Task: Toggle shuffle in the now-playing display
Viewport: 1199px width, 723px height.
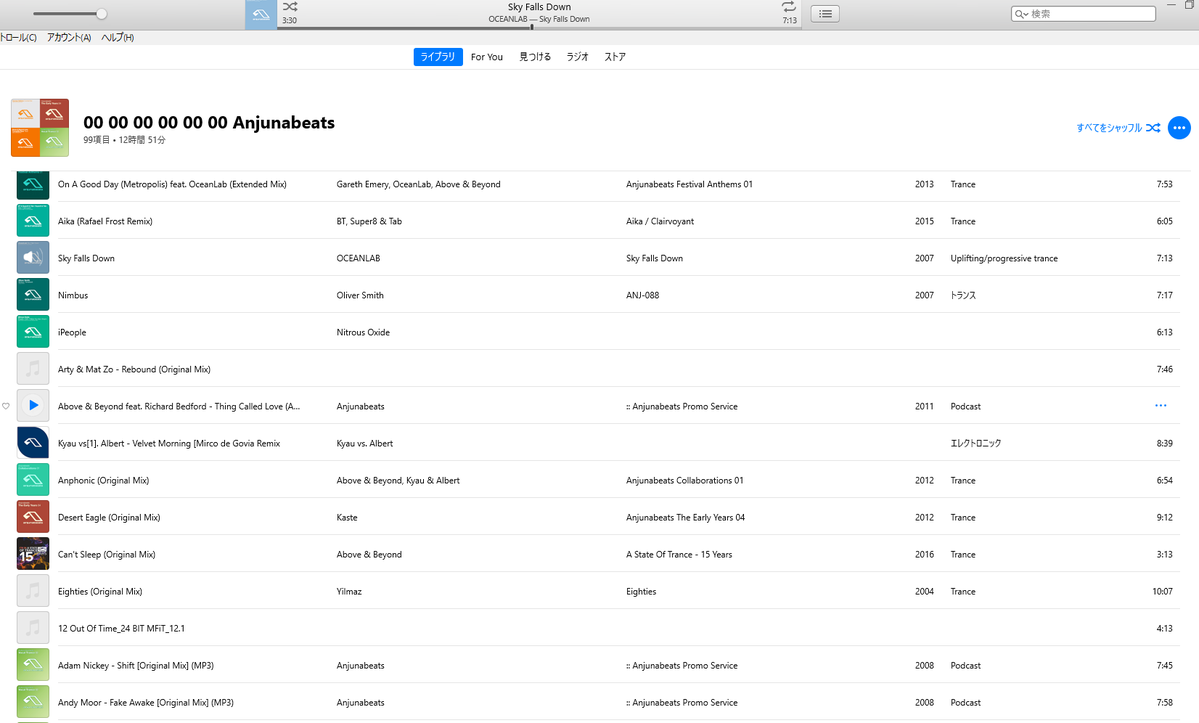Action: click(x=290, y=7)
